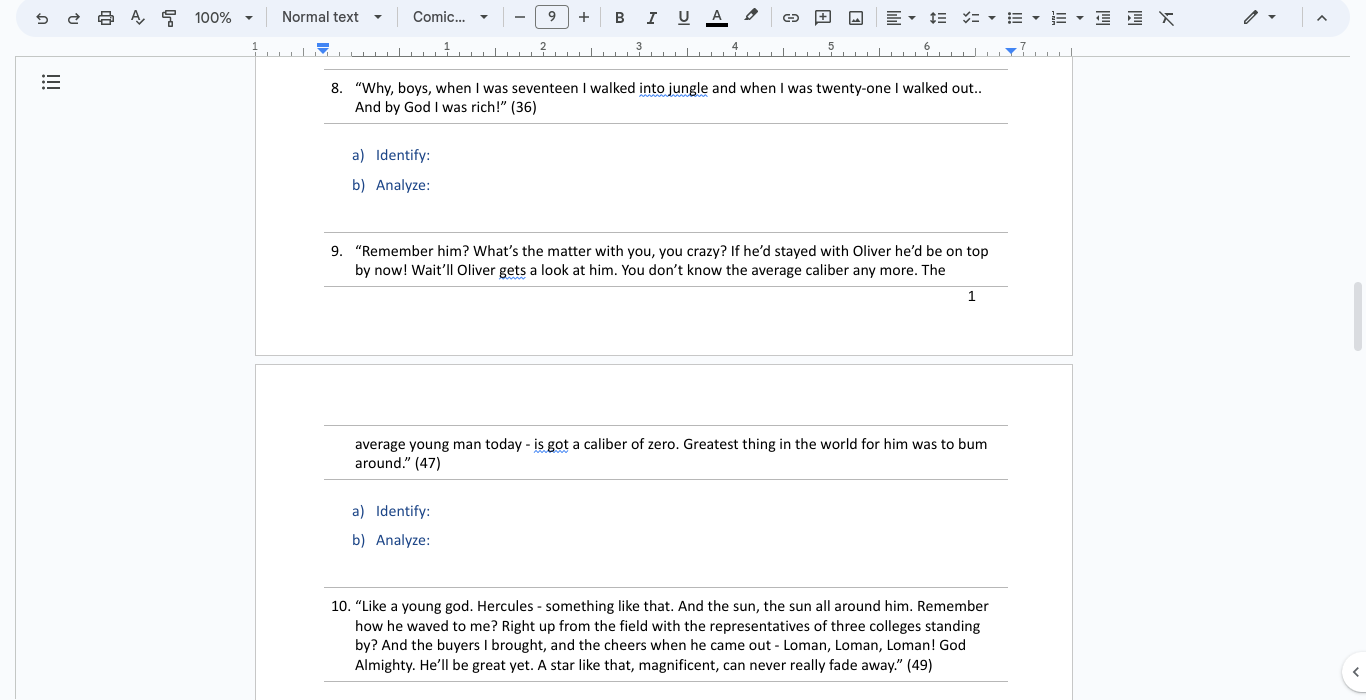Click the text 'Almighty. He'll be great yet'
Image resolution: width=1366 pixels, height=700 pixels.
pos(443,665)
